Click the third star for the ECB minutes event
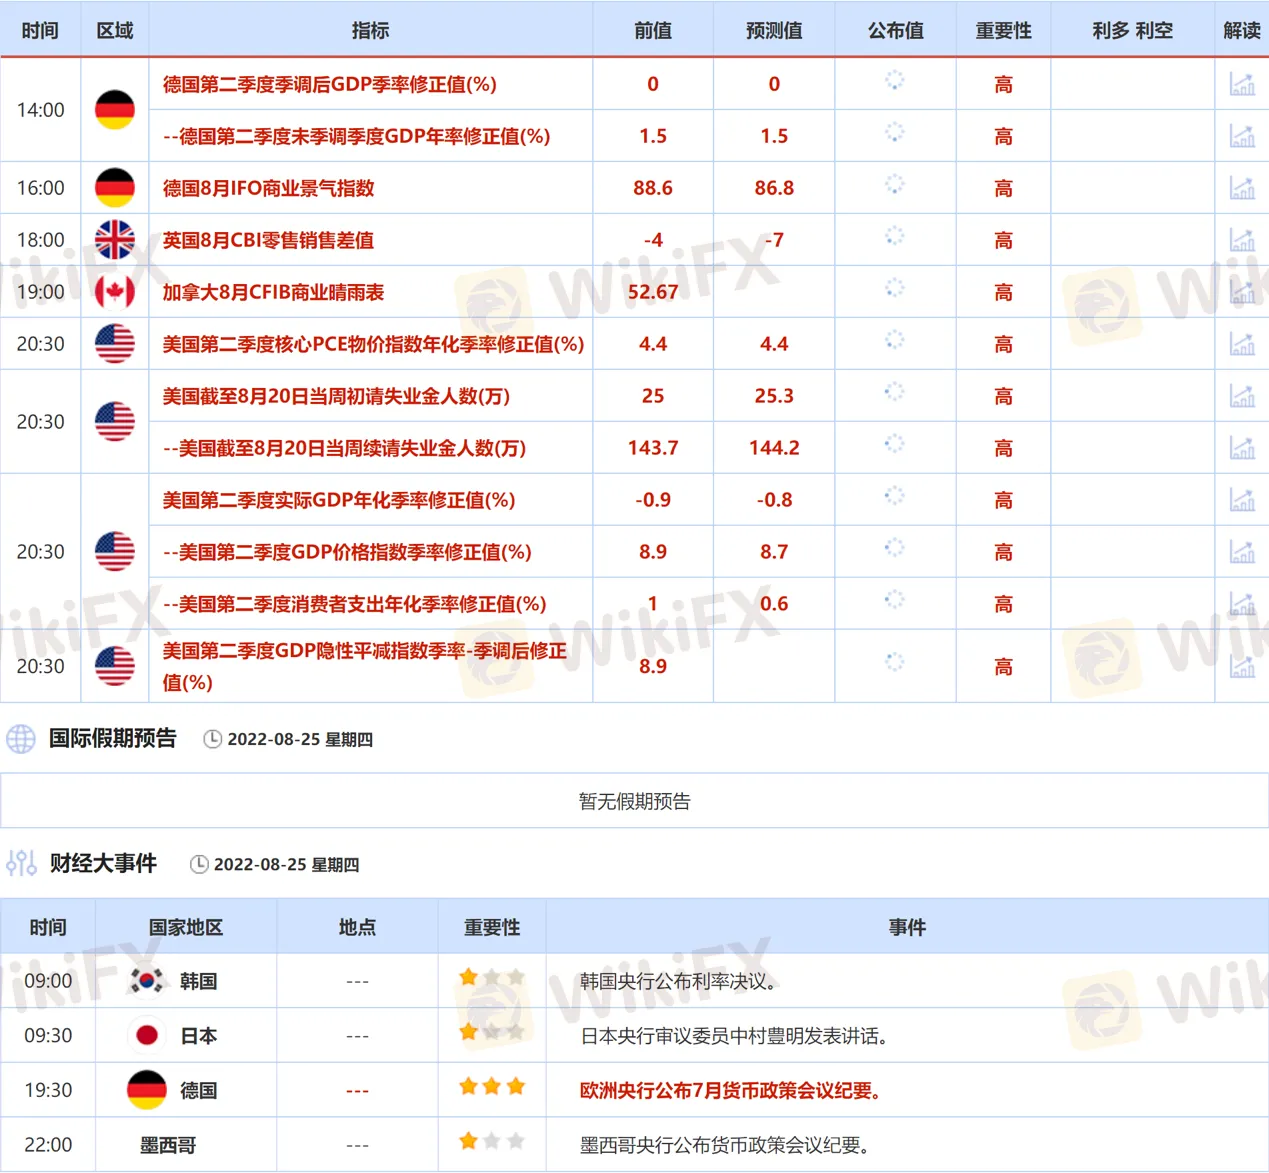This screenshot has height=1173, width=1269. coord(516,1085)
